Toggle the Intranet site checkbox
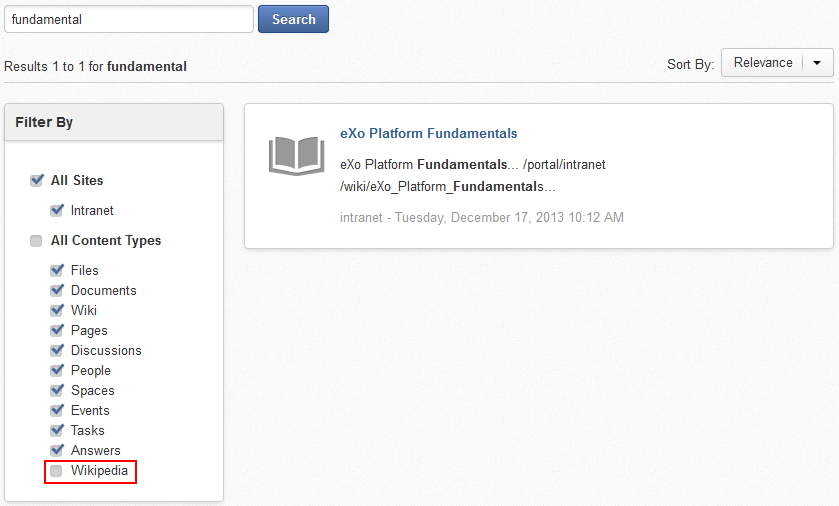839x506 pixels. 57,210
